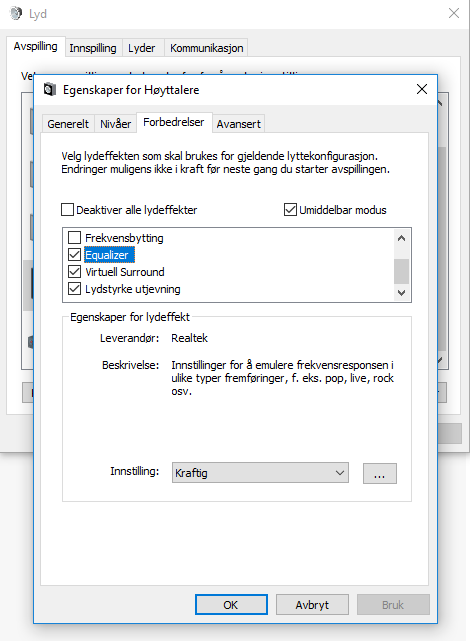Viewport: 470px width, 641px height.
Task: Select the Frekvensbytting label
Action: pyautogui.click(x=124, y=238)
